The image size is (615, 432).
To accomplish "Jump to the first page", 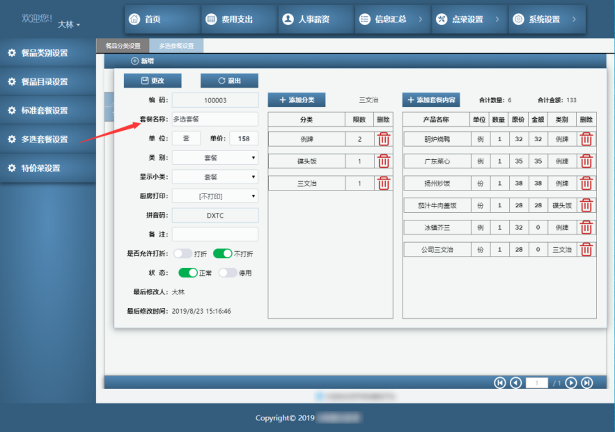I will pos(501,382).
